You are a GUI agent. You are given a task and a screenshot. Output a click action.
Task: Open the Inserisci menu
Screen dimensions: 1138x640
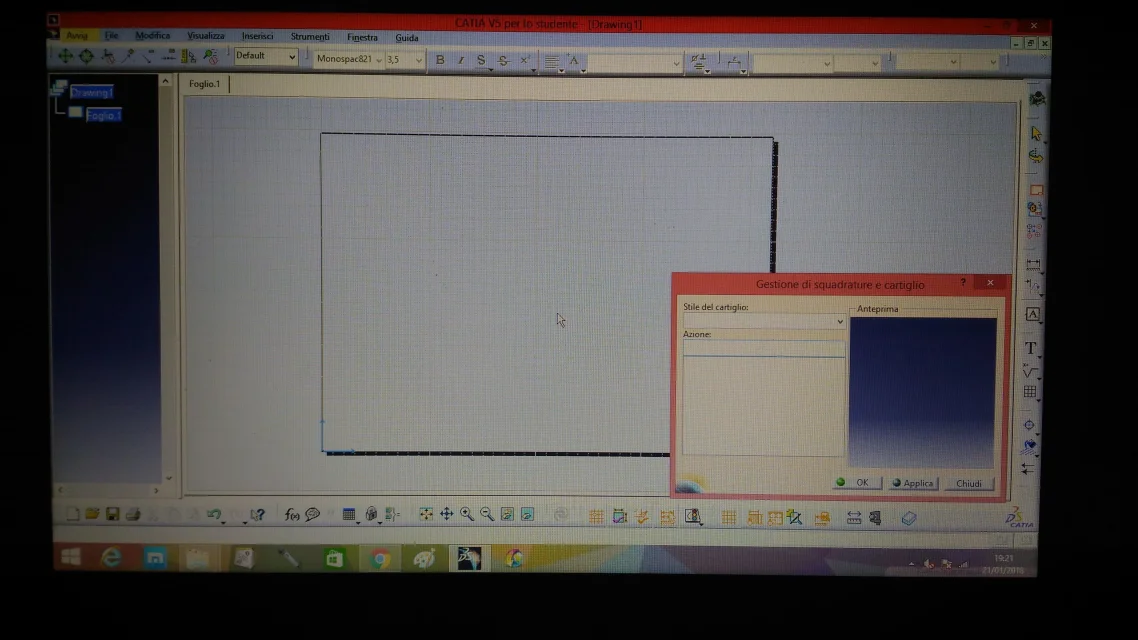point(257,37)
